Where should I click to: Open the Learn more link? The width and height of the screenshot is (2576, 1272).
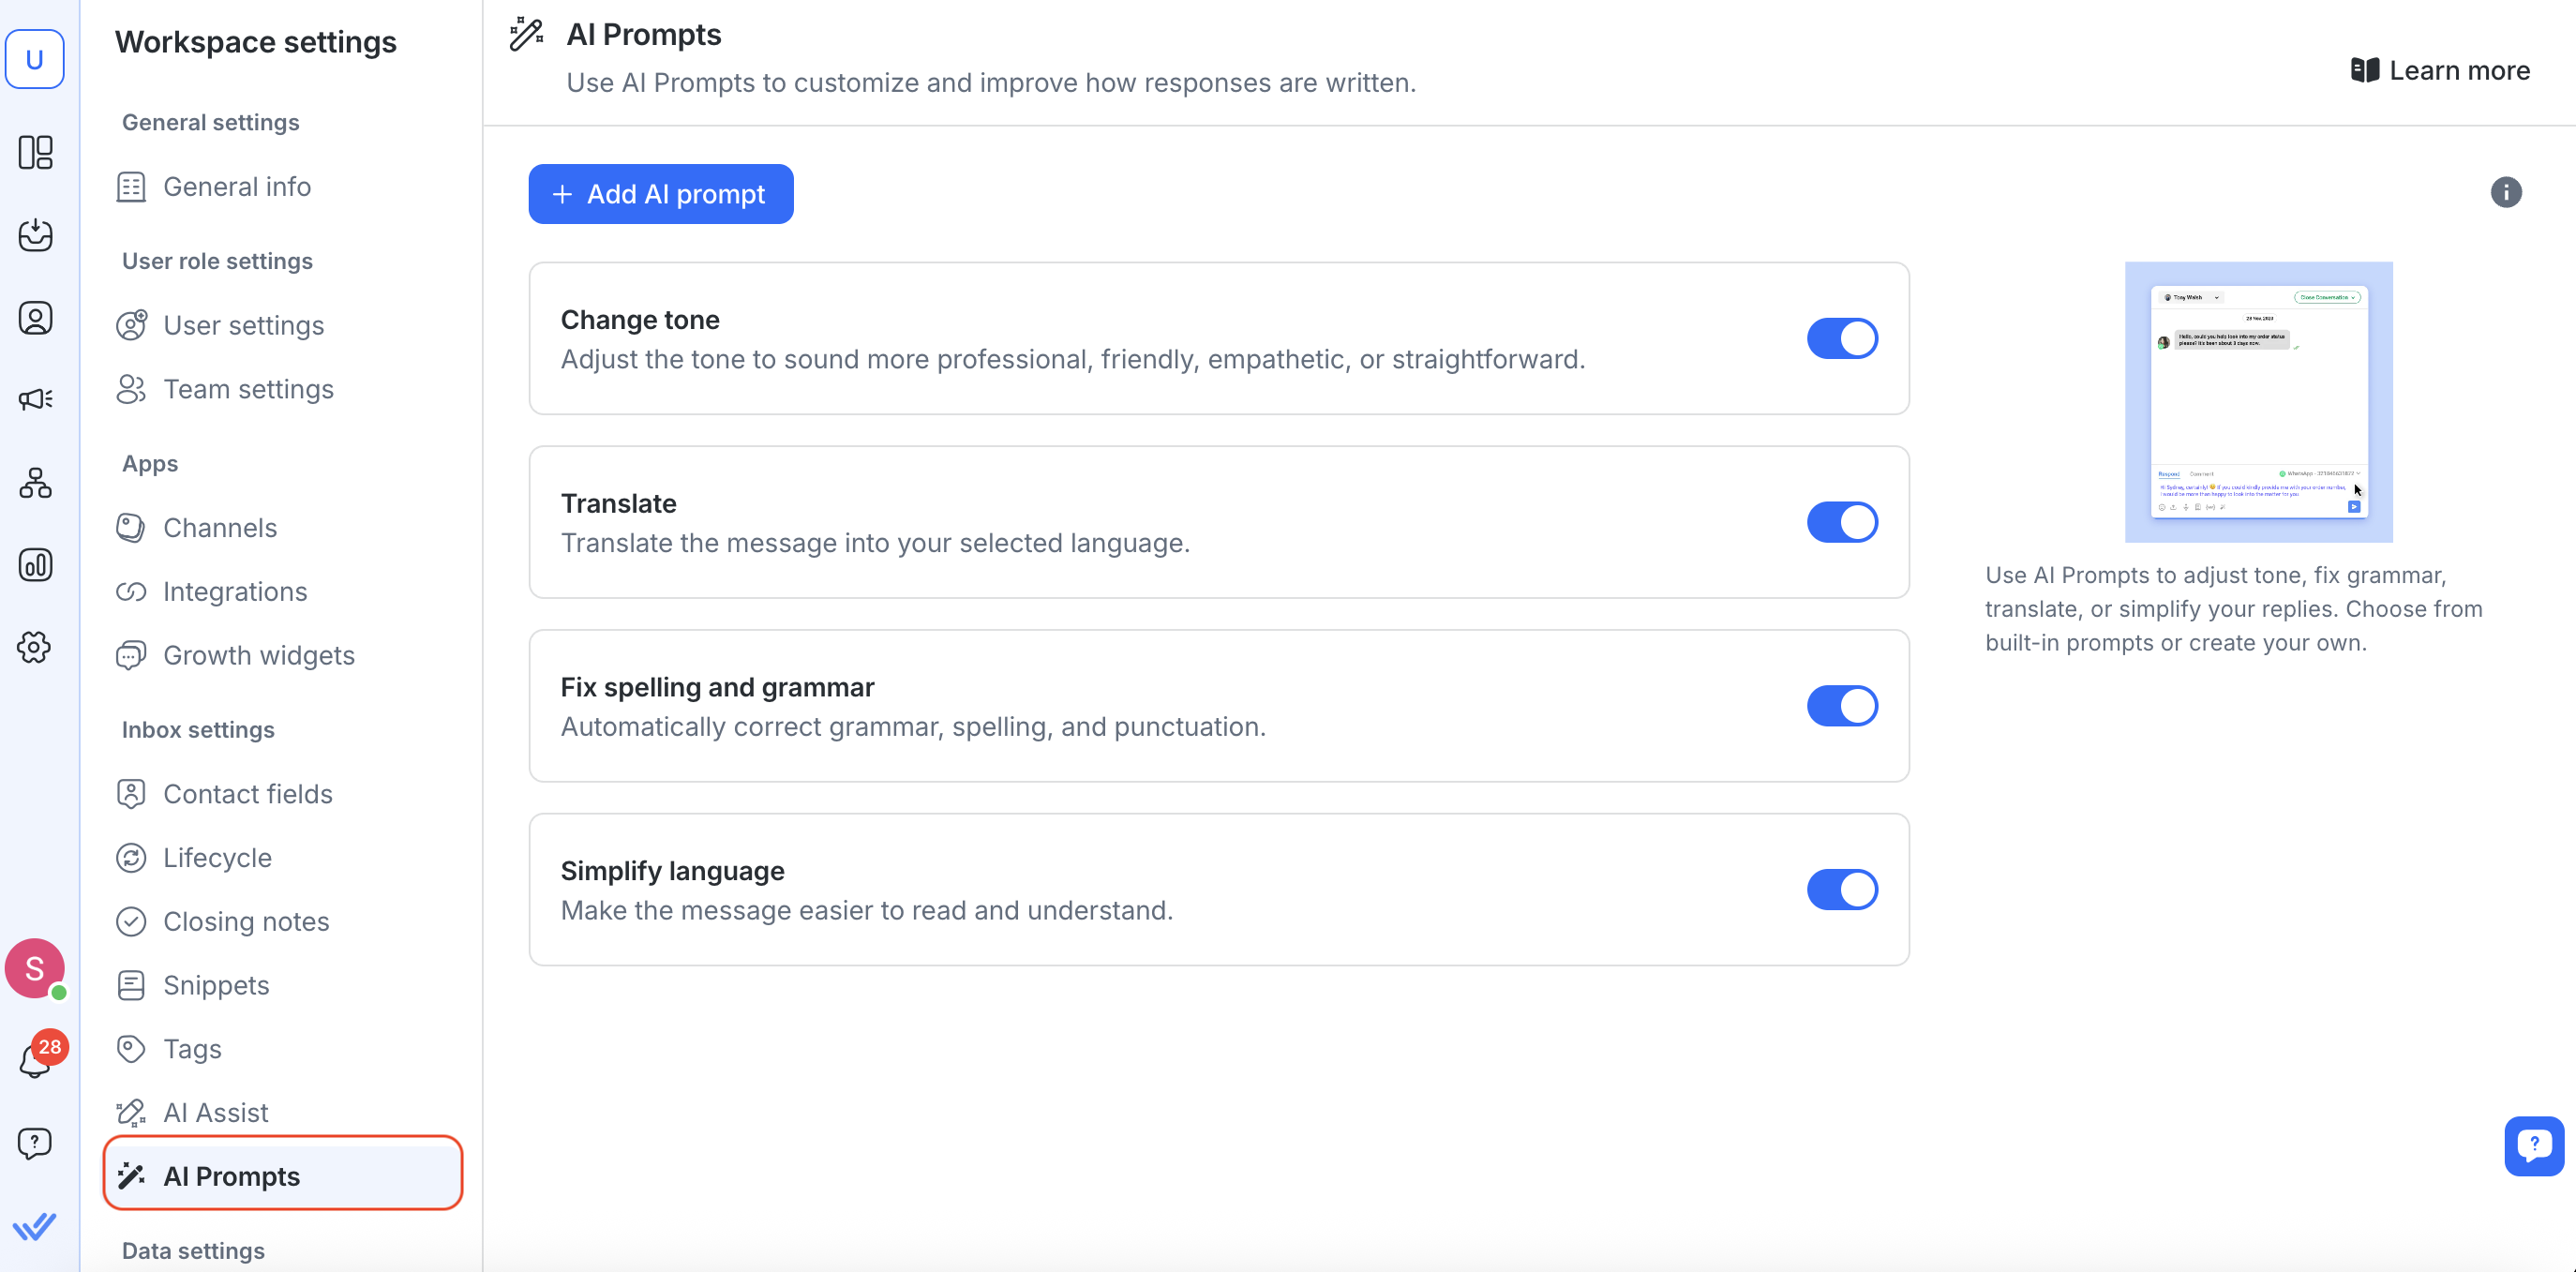point(2440,71)
